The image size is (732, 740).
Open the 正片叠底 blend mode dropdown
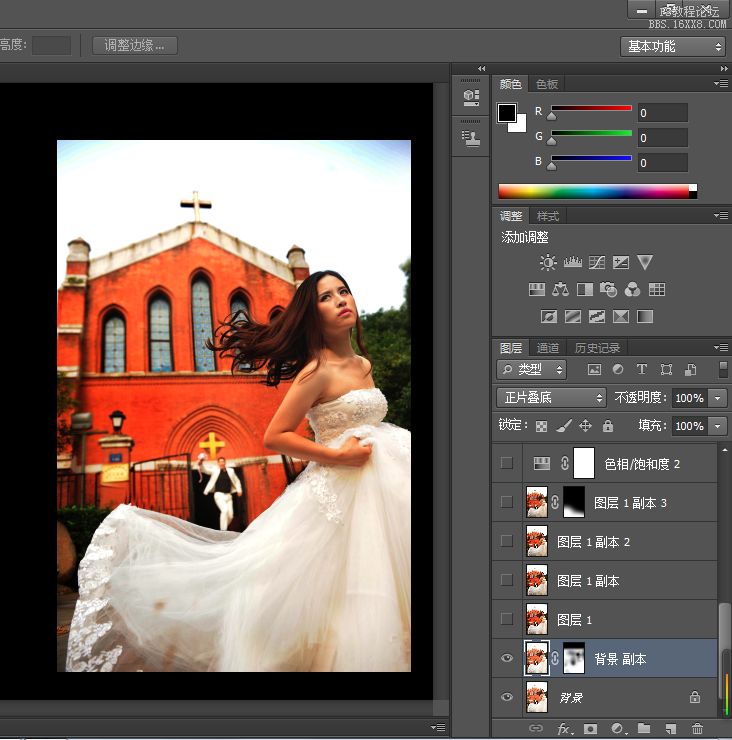coord(551,397)
